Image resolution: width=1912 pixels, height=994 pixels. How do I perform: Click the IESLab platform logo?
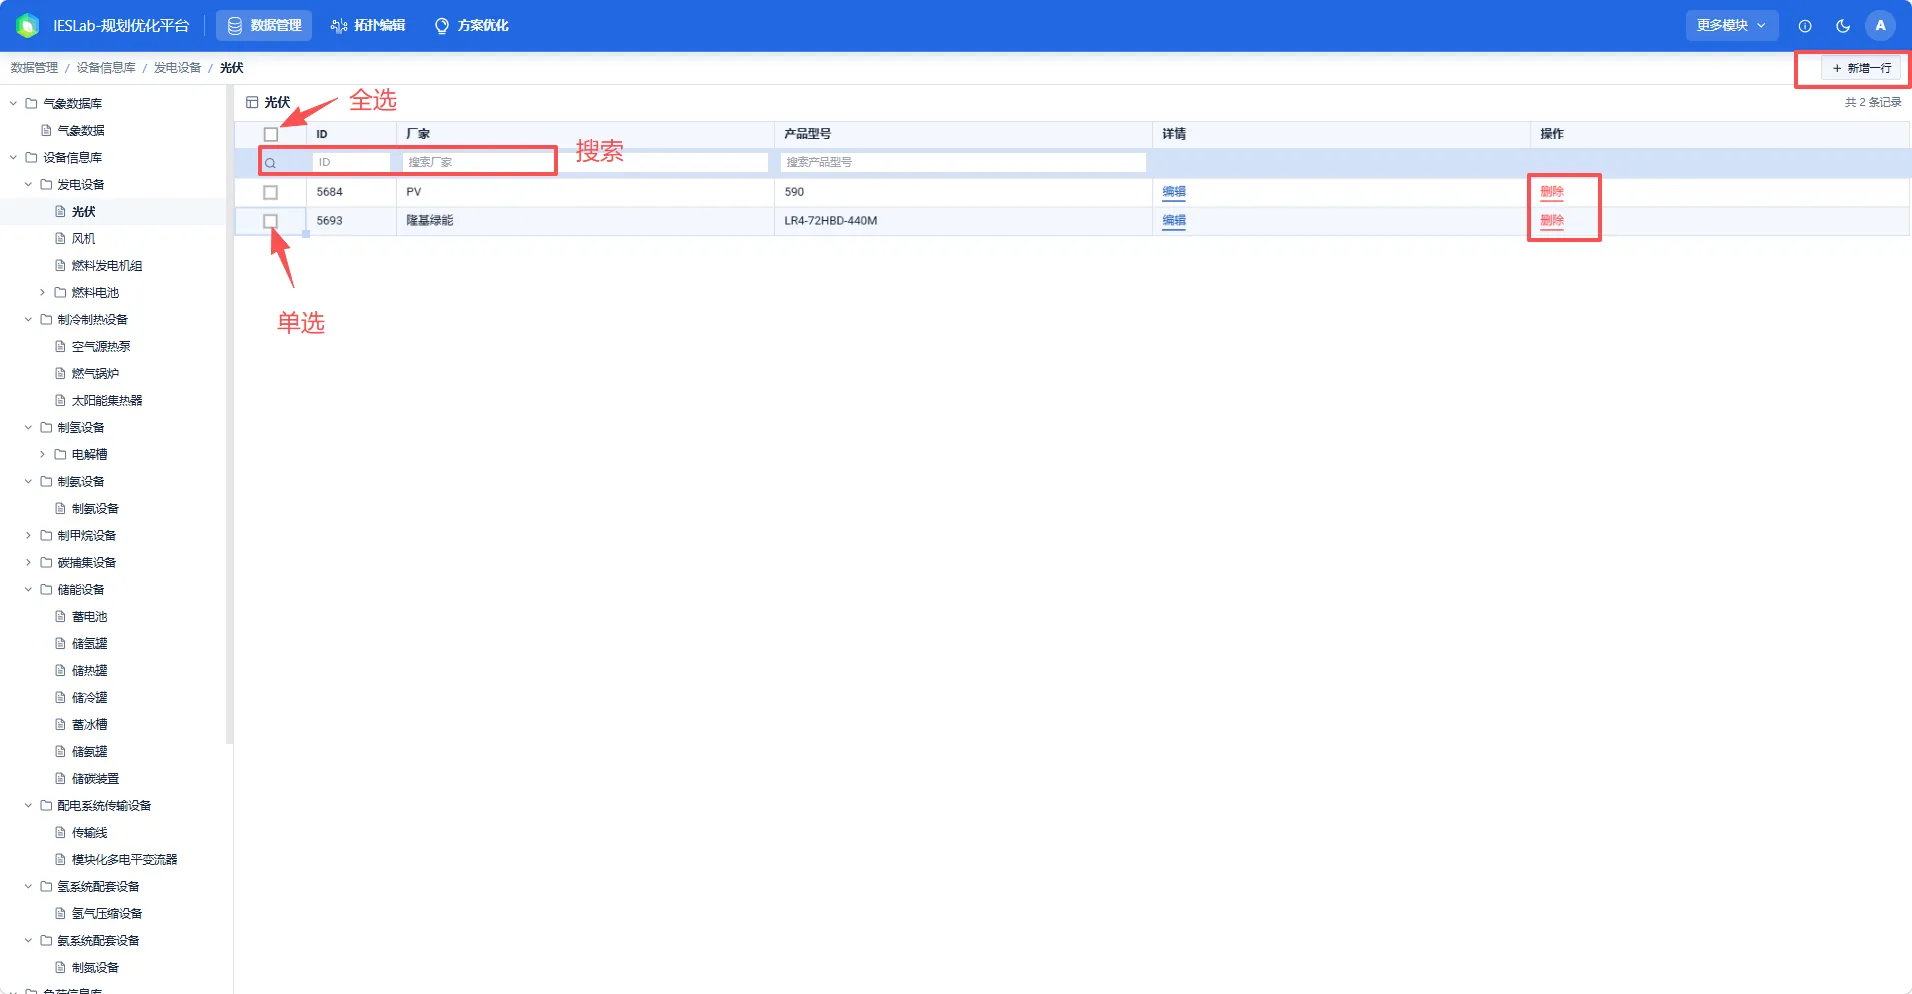coord(28,26)
